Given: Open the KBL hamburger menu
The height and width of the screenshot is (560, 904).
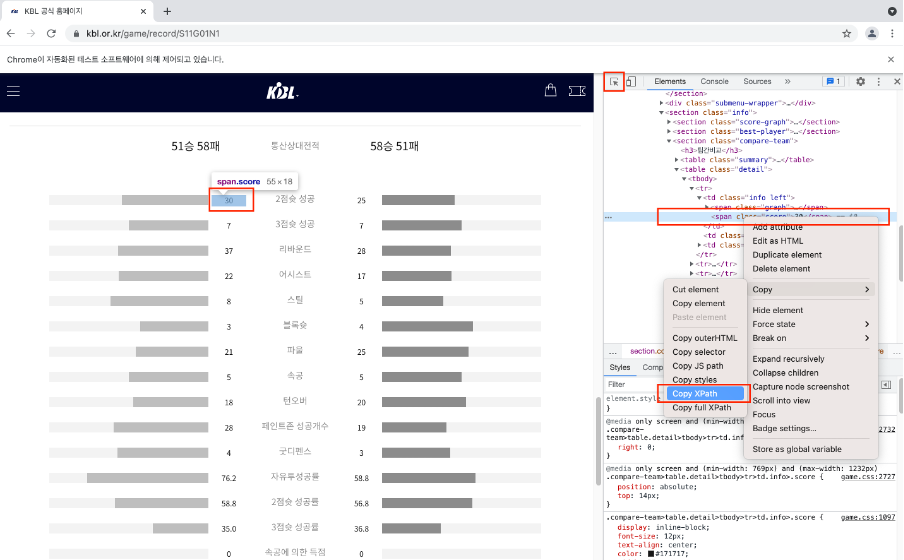Looking at the screenshot, I should [x=13, y=91].
